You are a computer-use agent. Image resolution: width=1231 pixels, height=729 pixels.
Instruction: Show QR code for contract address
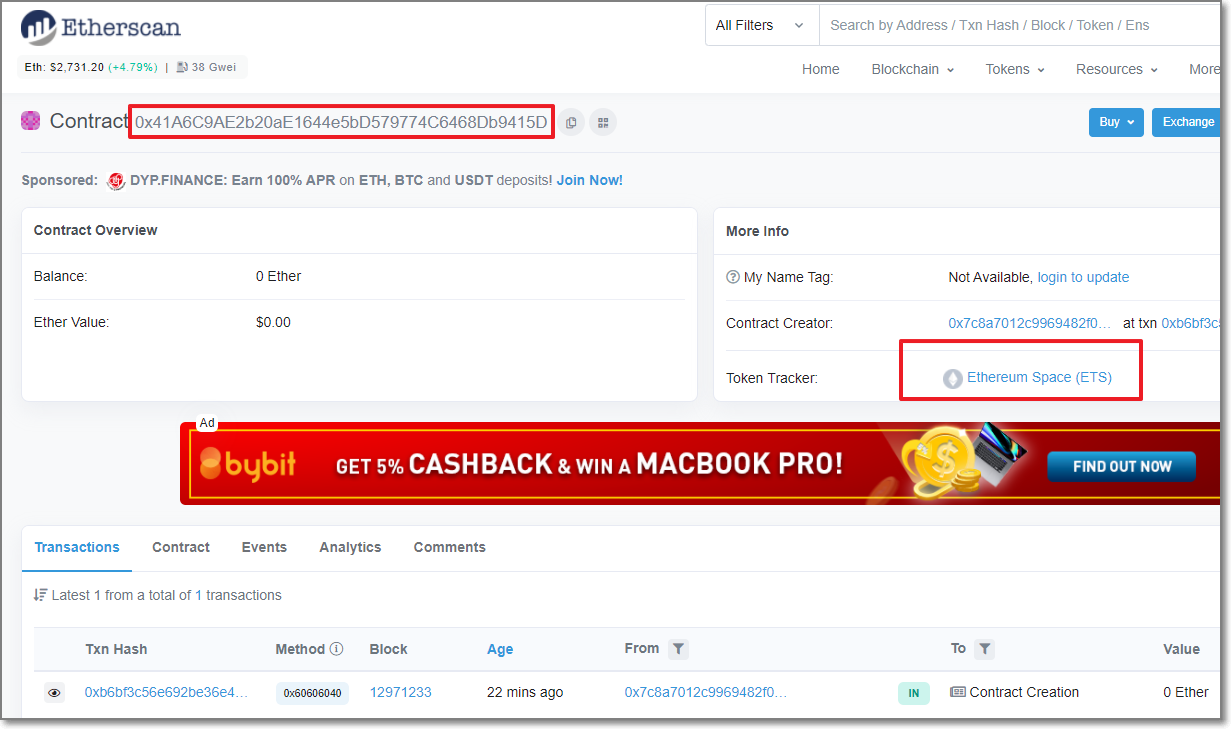tap(603, 122)
